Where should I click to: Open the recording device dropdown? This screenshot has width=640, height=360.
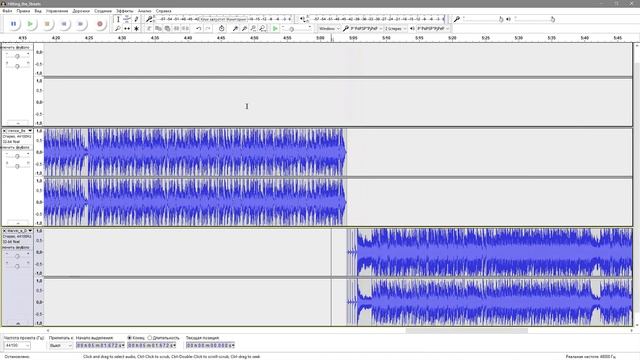pyautogui.click(x=366, y=29)
